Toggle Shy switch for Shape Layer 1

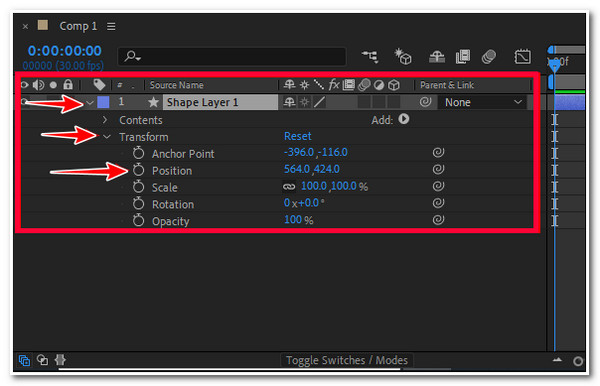pos(289,102)
